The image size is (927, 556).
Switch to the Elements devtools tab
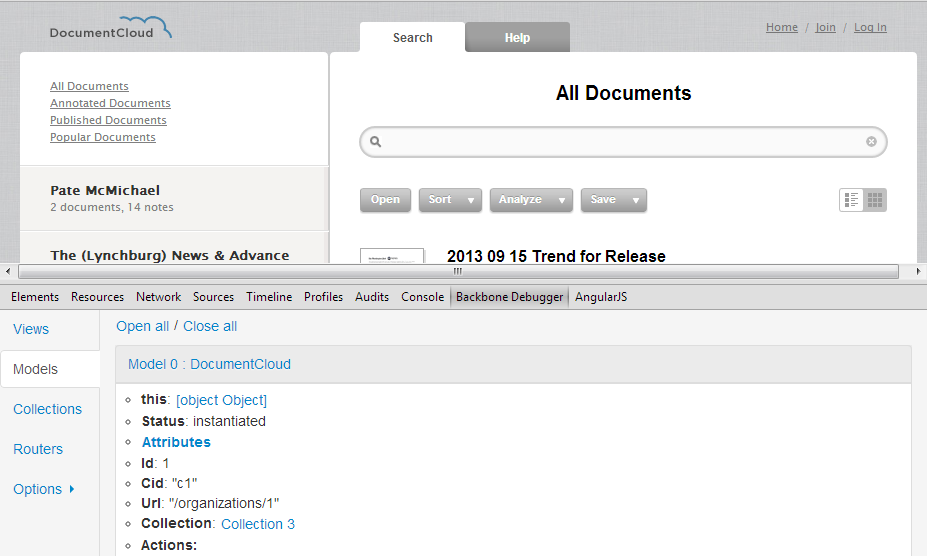(x=35, y=297)
